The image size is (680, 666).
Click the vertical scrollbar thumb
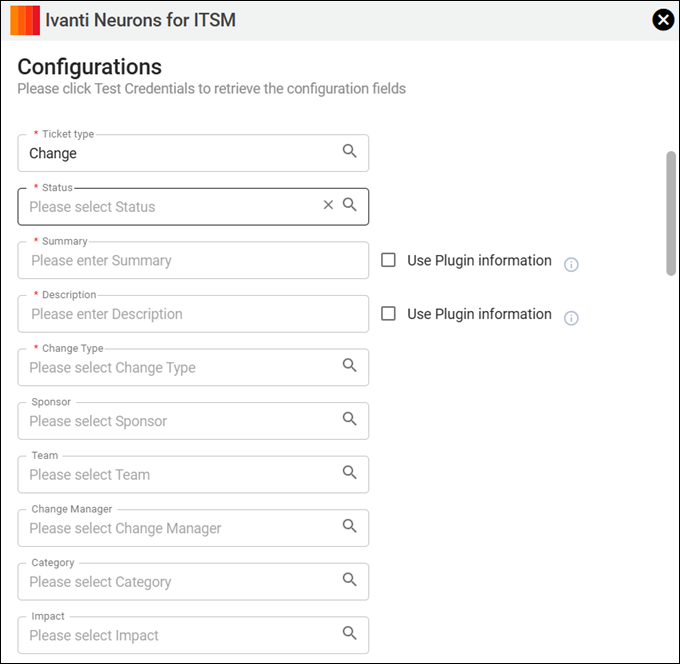pos(671,213)
